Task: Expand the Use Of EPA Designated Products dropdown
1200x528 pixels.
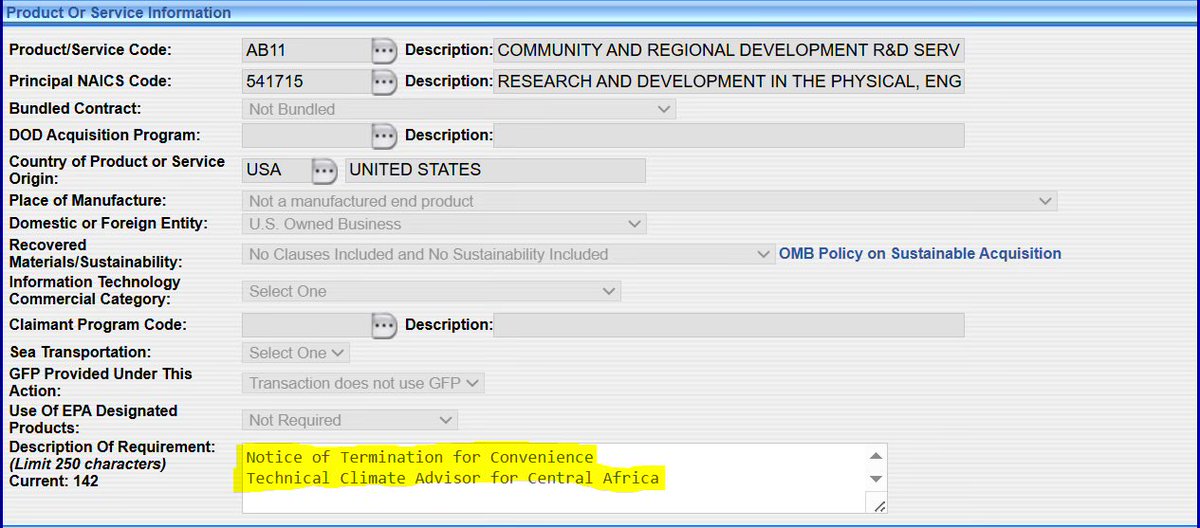Action: click(x=349, y=420)
